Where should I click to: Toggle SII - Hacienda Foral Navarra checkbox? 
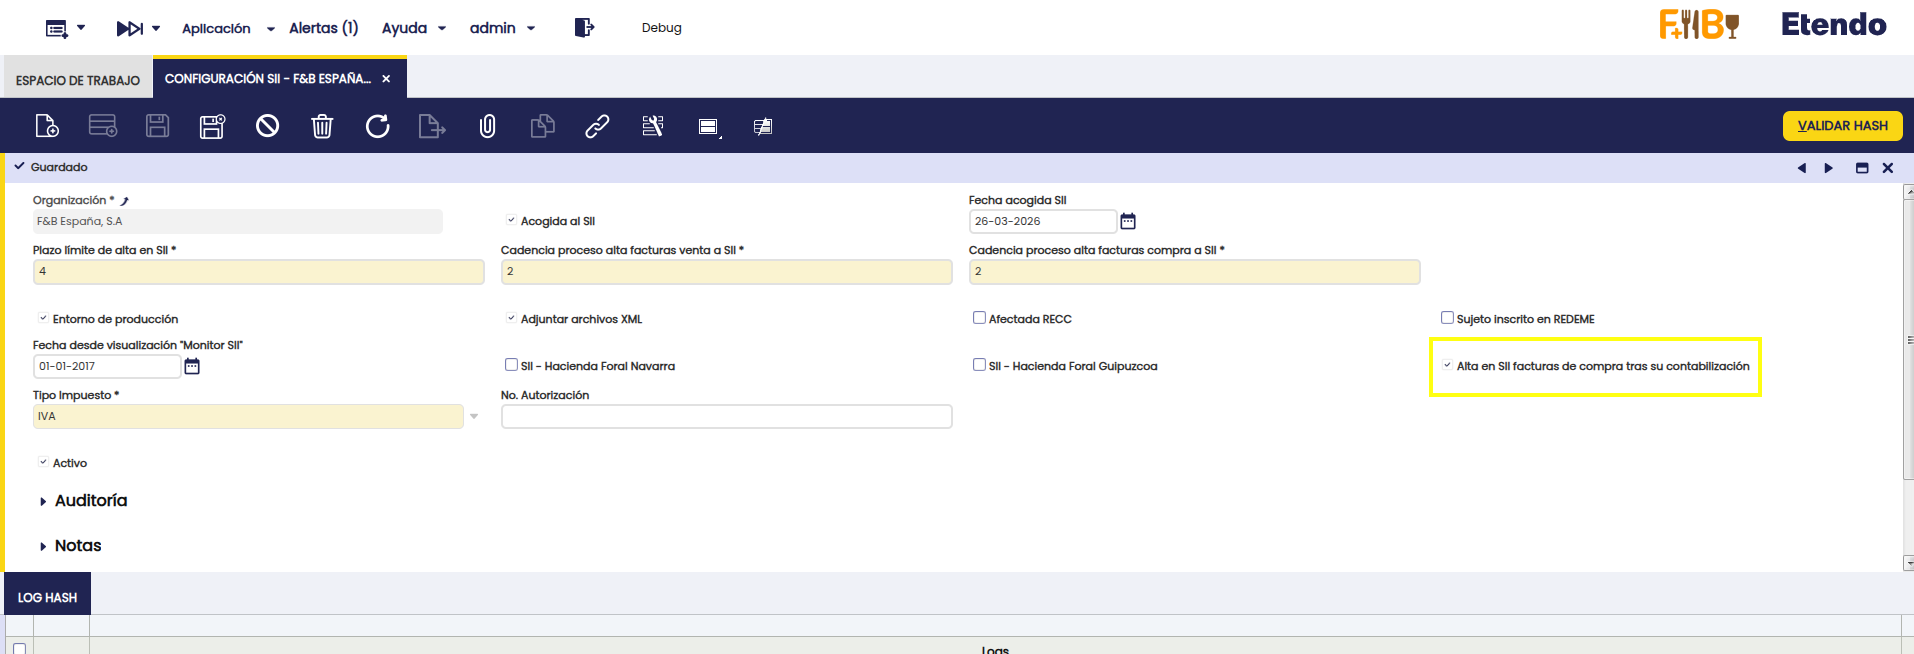511,365
